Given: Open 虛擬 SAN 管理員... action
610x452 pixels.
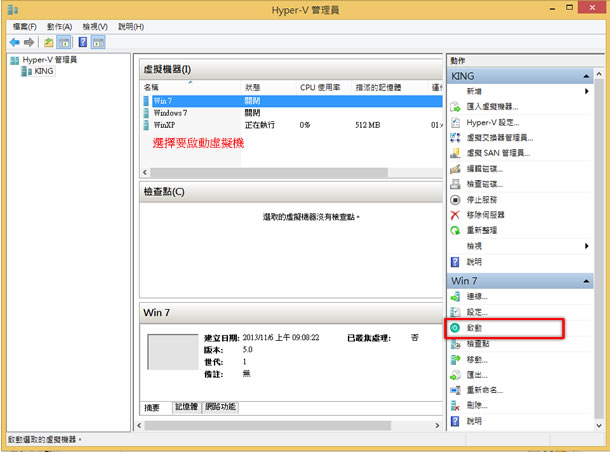Looking at the screenshot, I should (x=498, y=153).
